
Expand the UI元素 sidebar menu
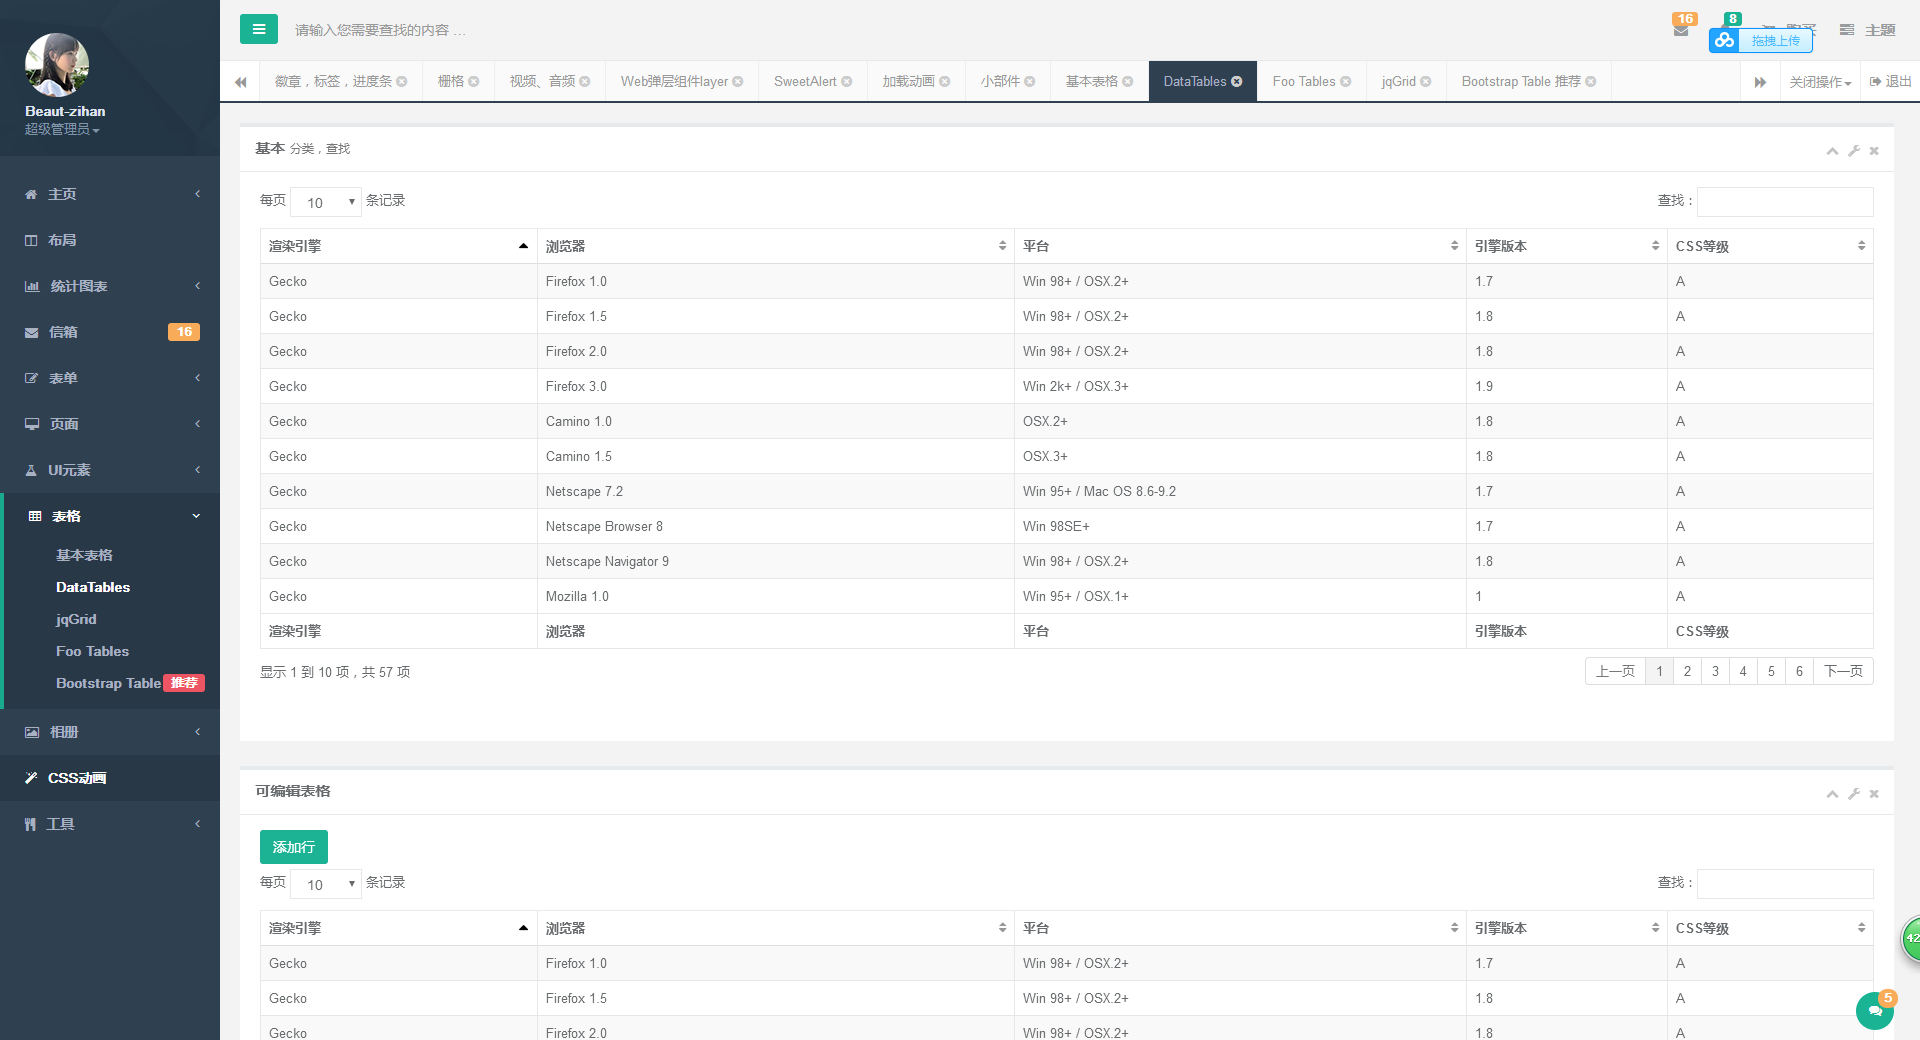(110, 470)
